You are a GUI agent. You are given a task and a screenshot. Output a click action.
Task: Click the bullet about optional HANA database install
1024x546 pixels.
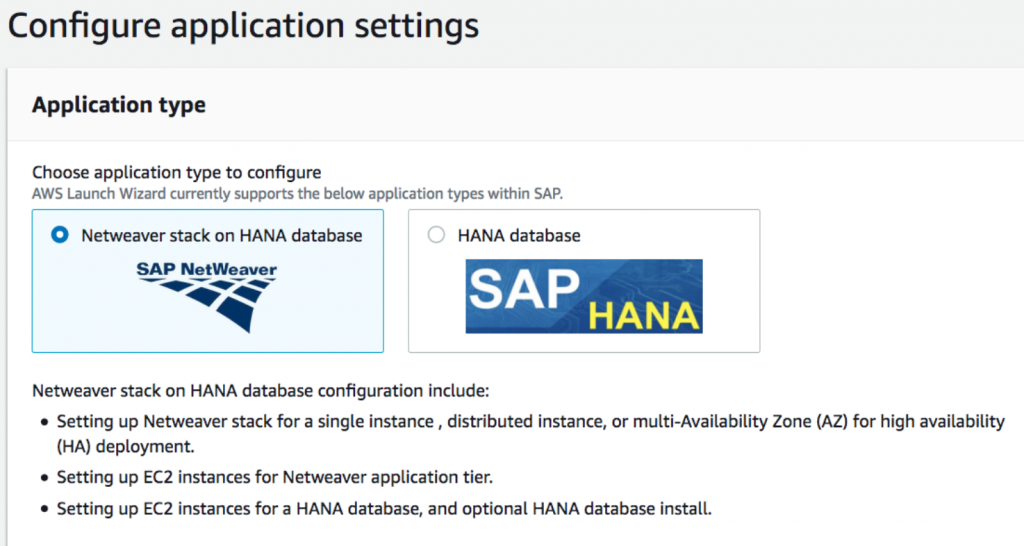(384, 508)
